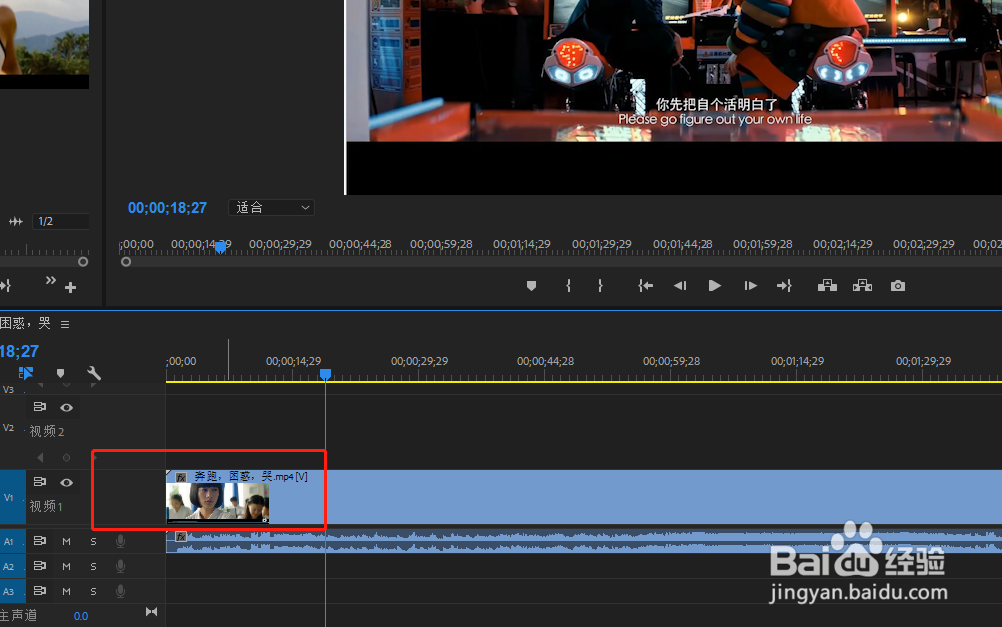Export frame with camera icon
Image resolution: width=1002 pixels, height=627 pixels.
(x=898, y=286)
